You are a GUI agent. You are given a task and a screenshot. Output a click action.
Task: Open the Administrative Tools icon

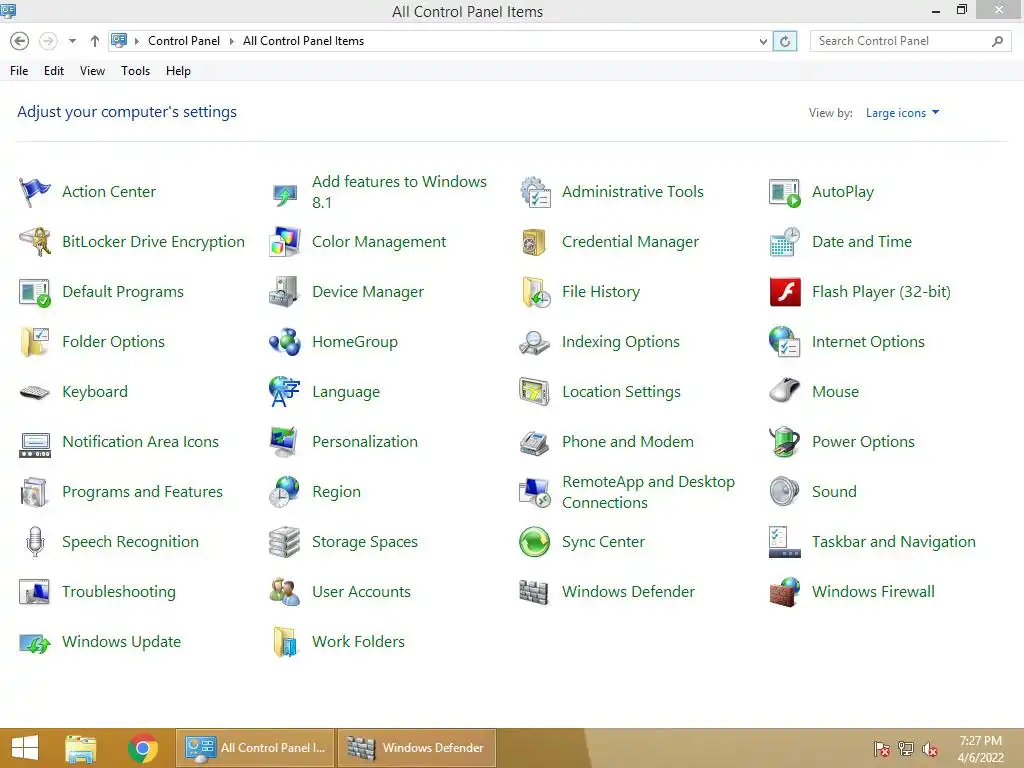pyautogui.click(x=535, y=192)
